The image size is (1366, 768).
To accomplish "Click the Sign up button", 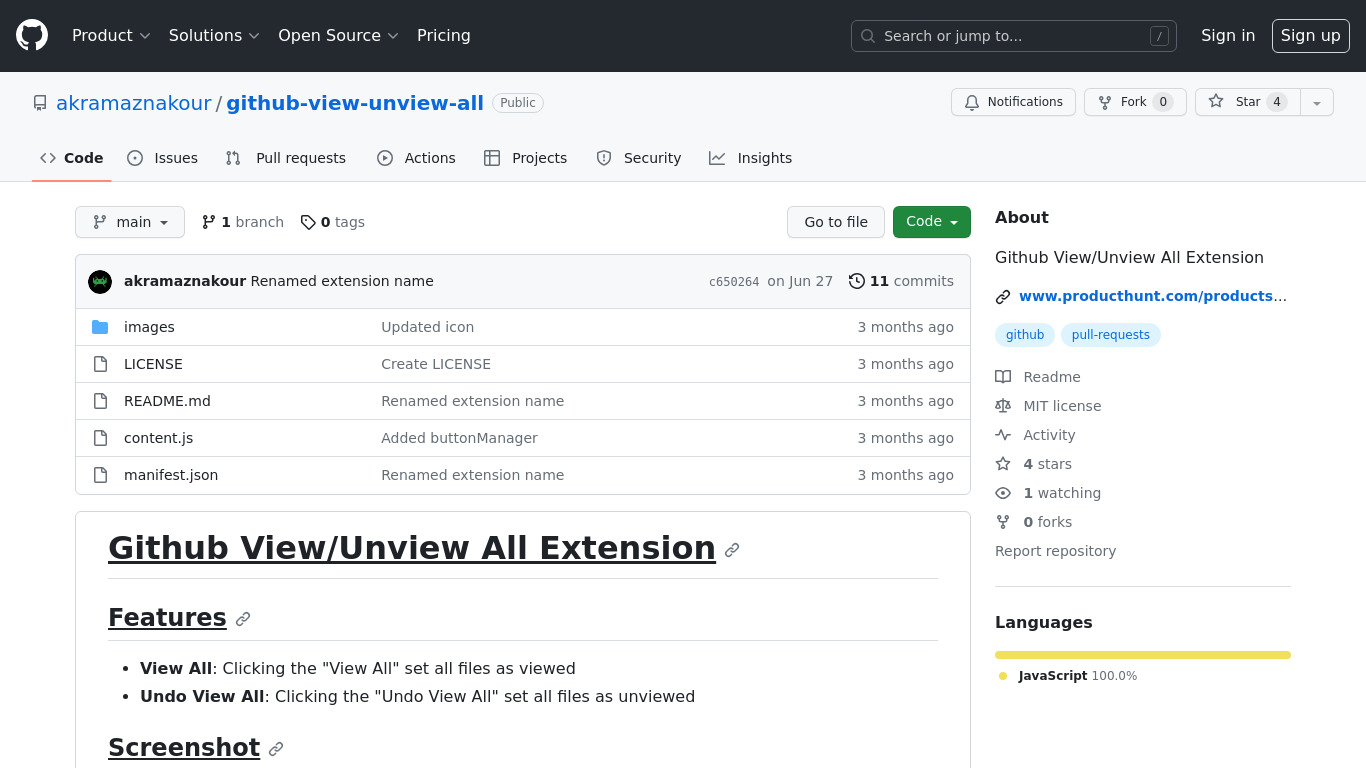I will pyautogui.click(x=1310, y=36).
